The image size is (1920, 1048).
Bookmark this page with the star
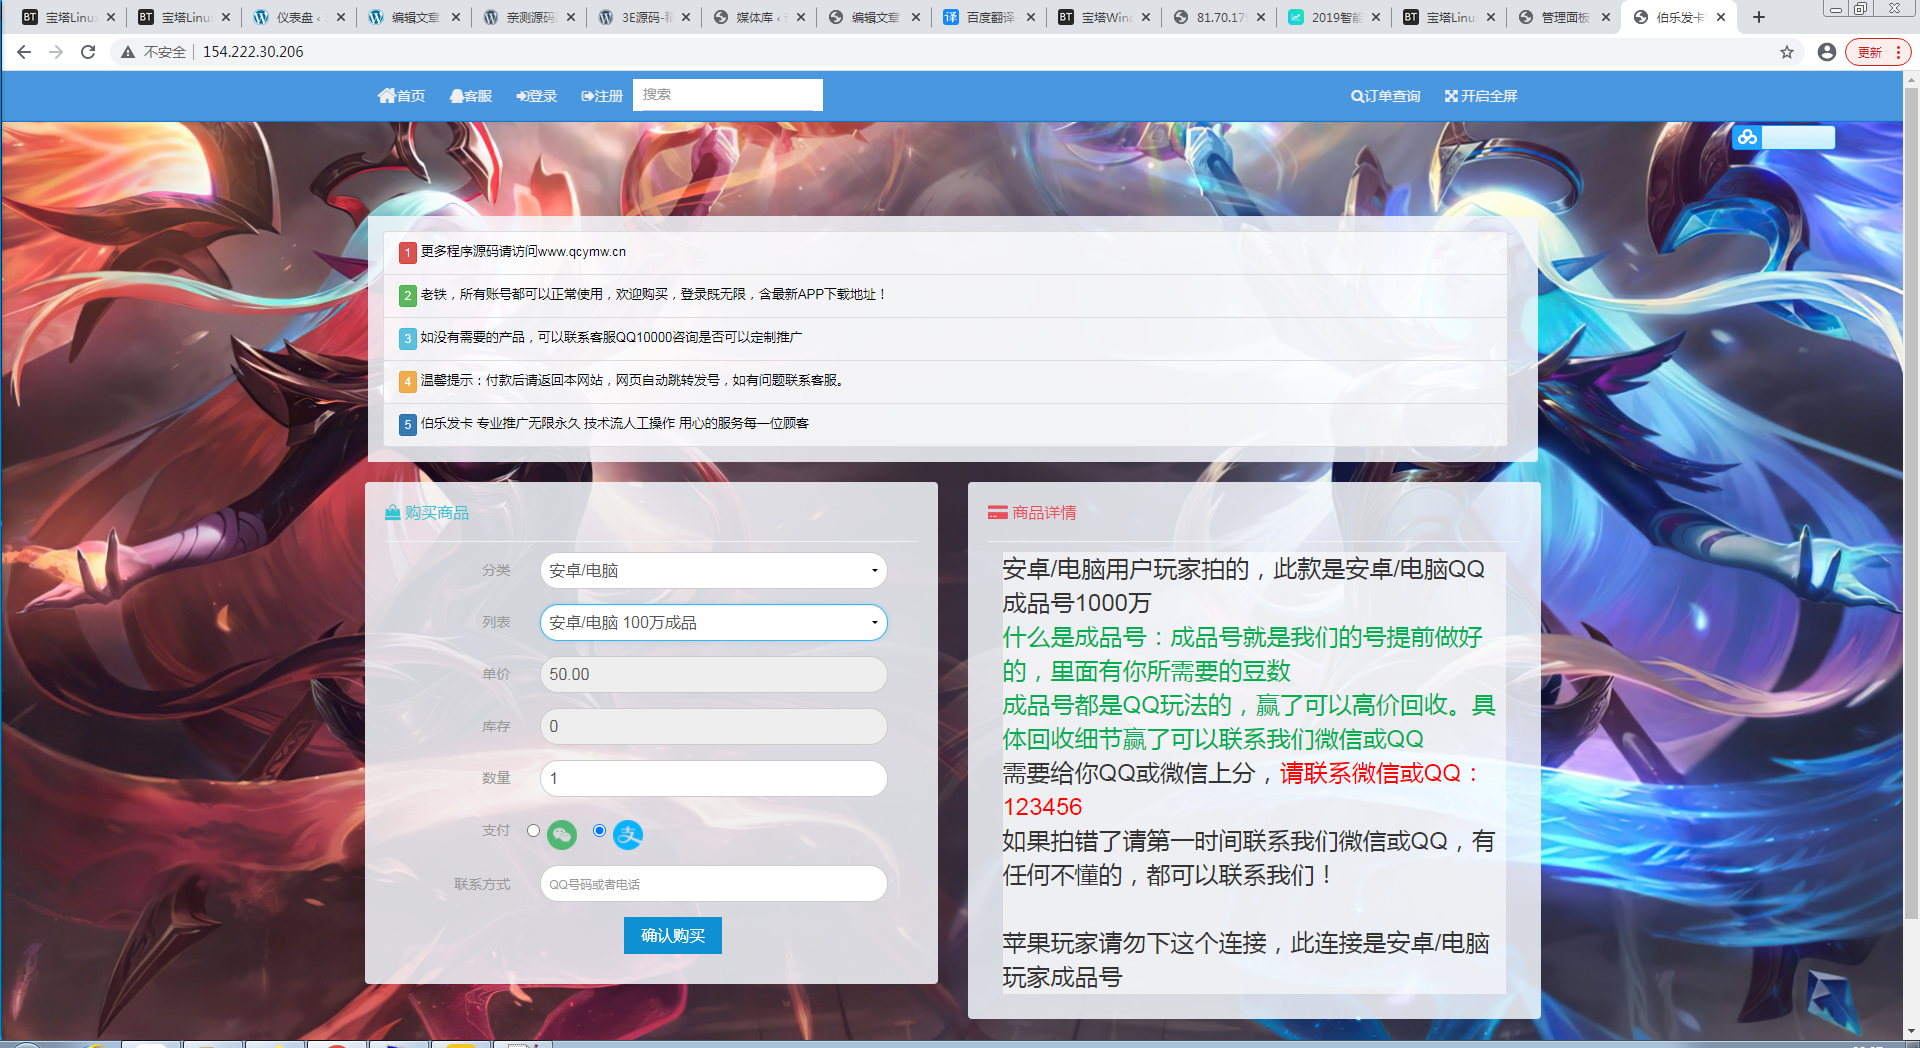coord(1787,52)
